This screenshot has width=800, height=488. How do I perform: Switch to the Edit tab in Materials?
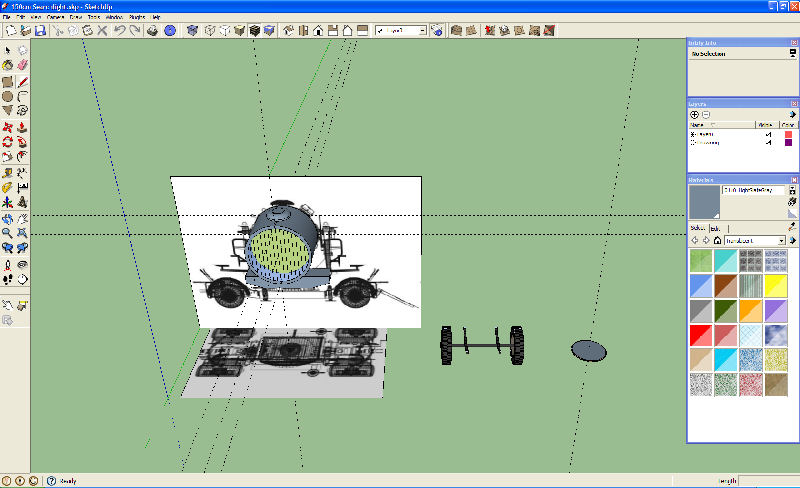point(715,229)
